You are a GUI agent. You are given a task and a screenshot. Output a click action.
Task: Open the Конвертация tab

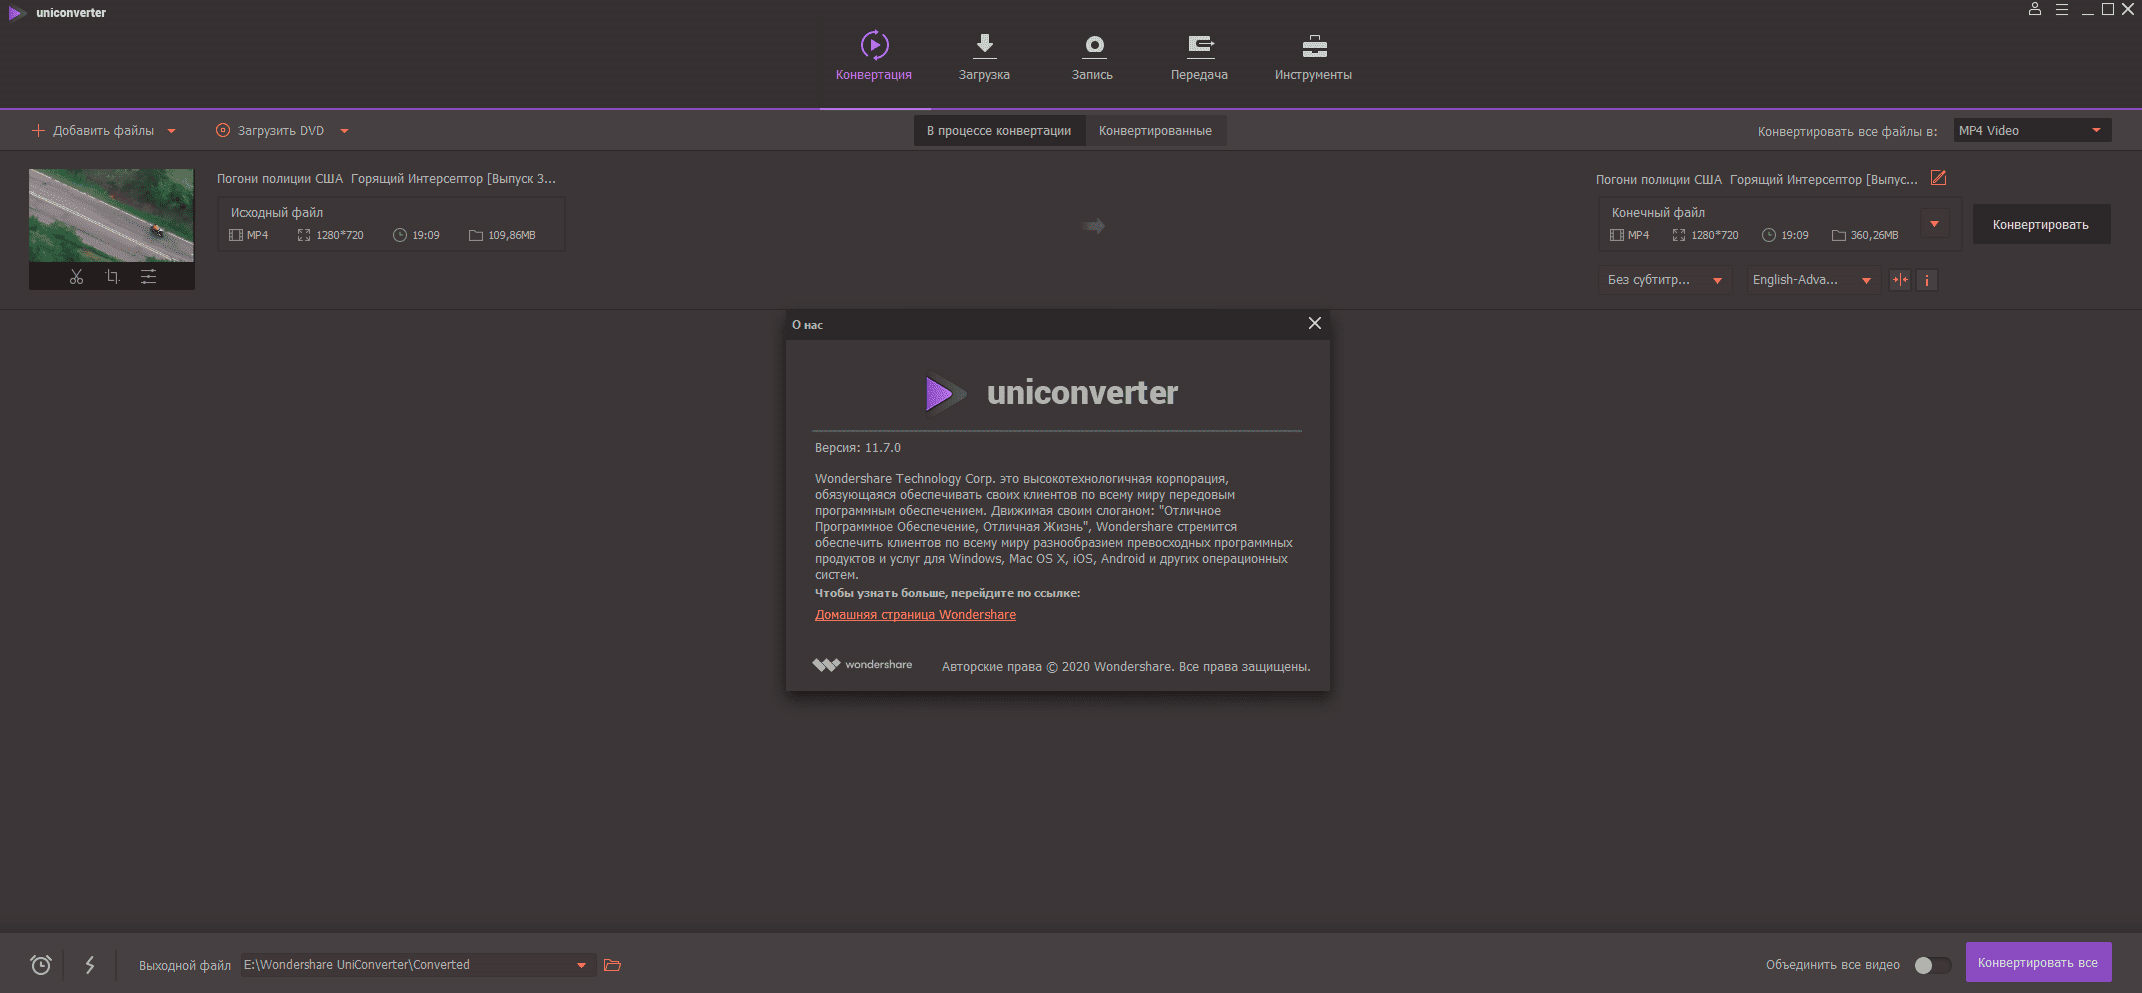pos(874,56)
